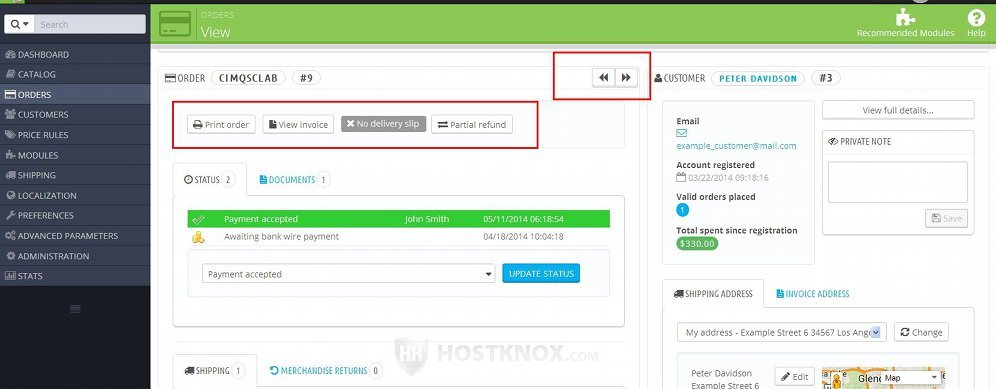The height and width of the screenshot is (389, 996).
Task: Go to Customers section
Action: point(75,114)
